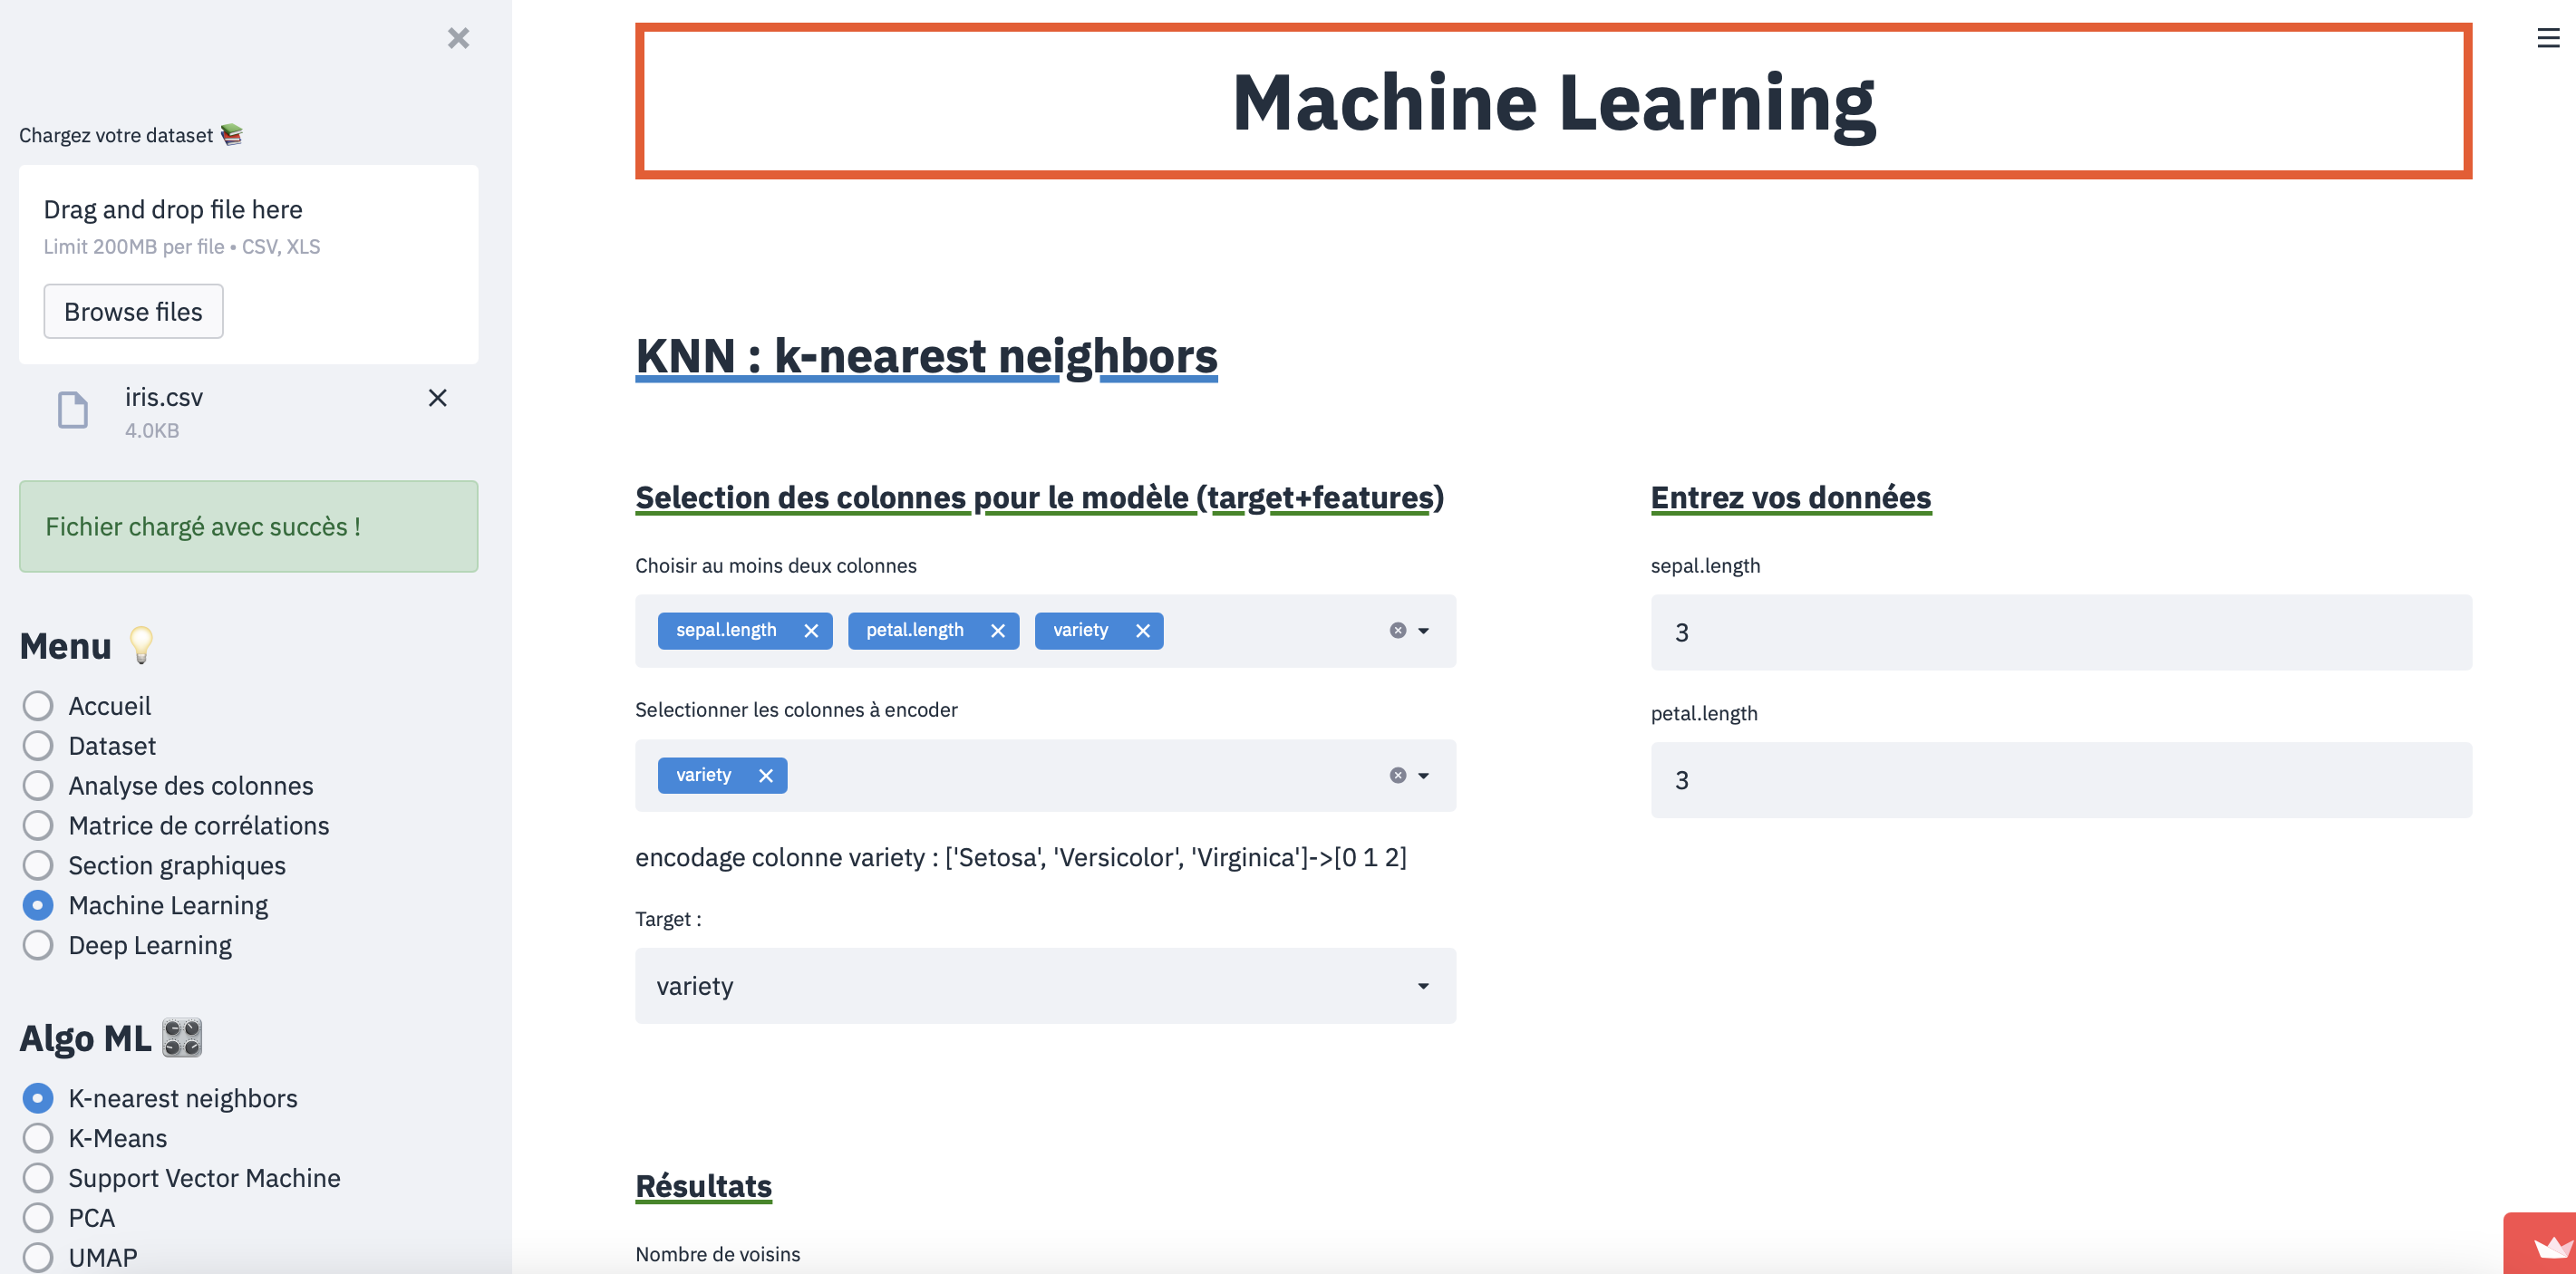The height and width of the screenshot is (1274, 2576).
Task: Remove sepal.length tag from column selection
Action: tap(811, 631)
